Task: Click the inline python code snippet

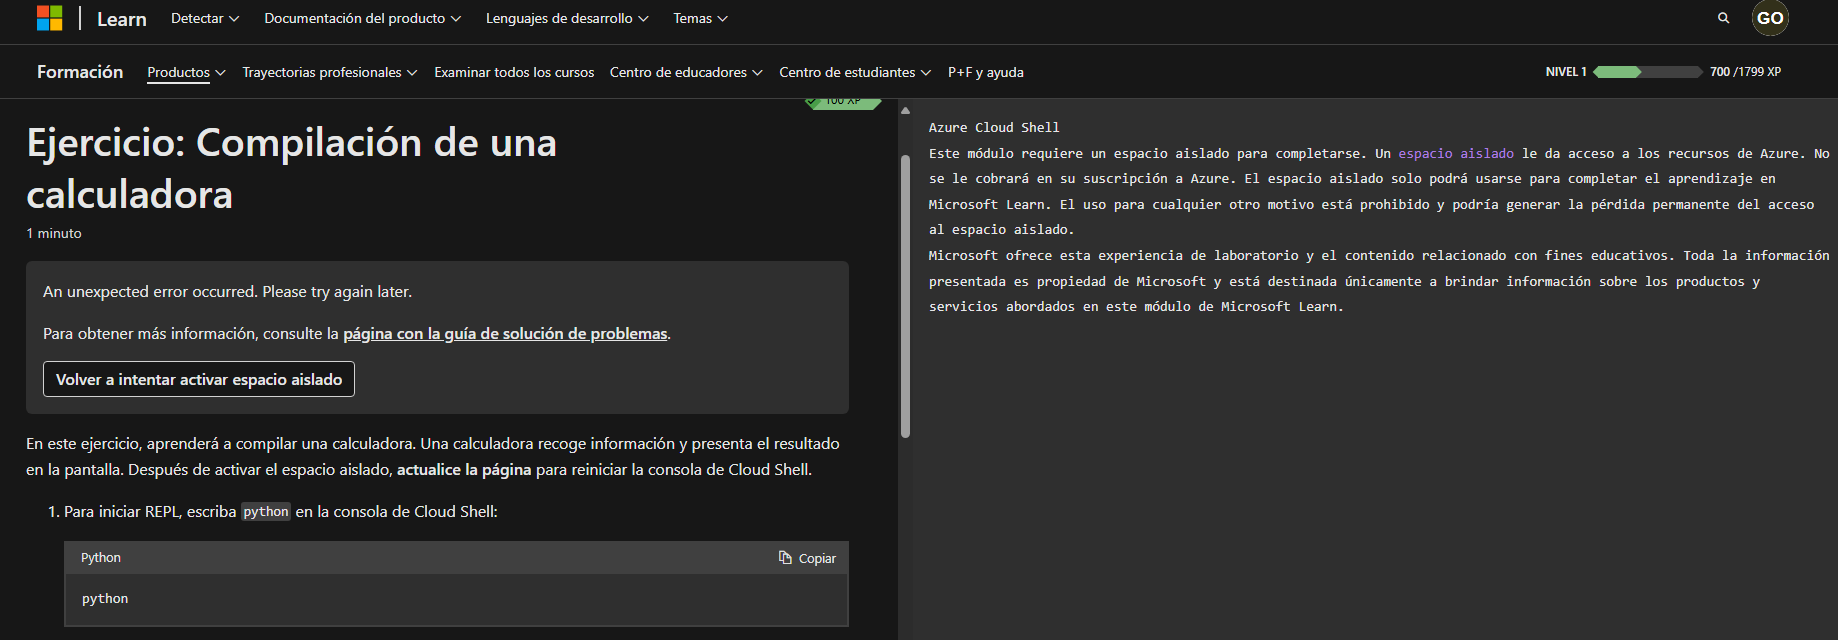Action: [x=266, y=512]
